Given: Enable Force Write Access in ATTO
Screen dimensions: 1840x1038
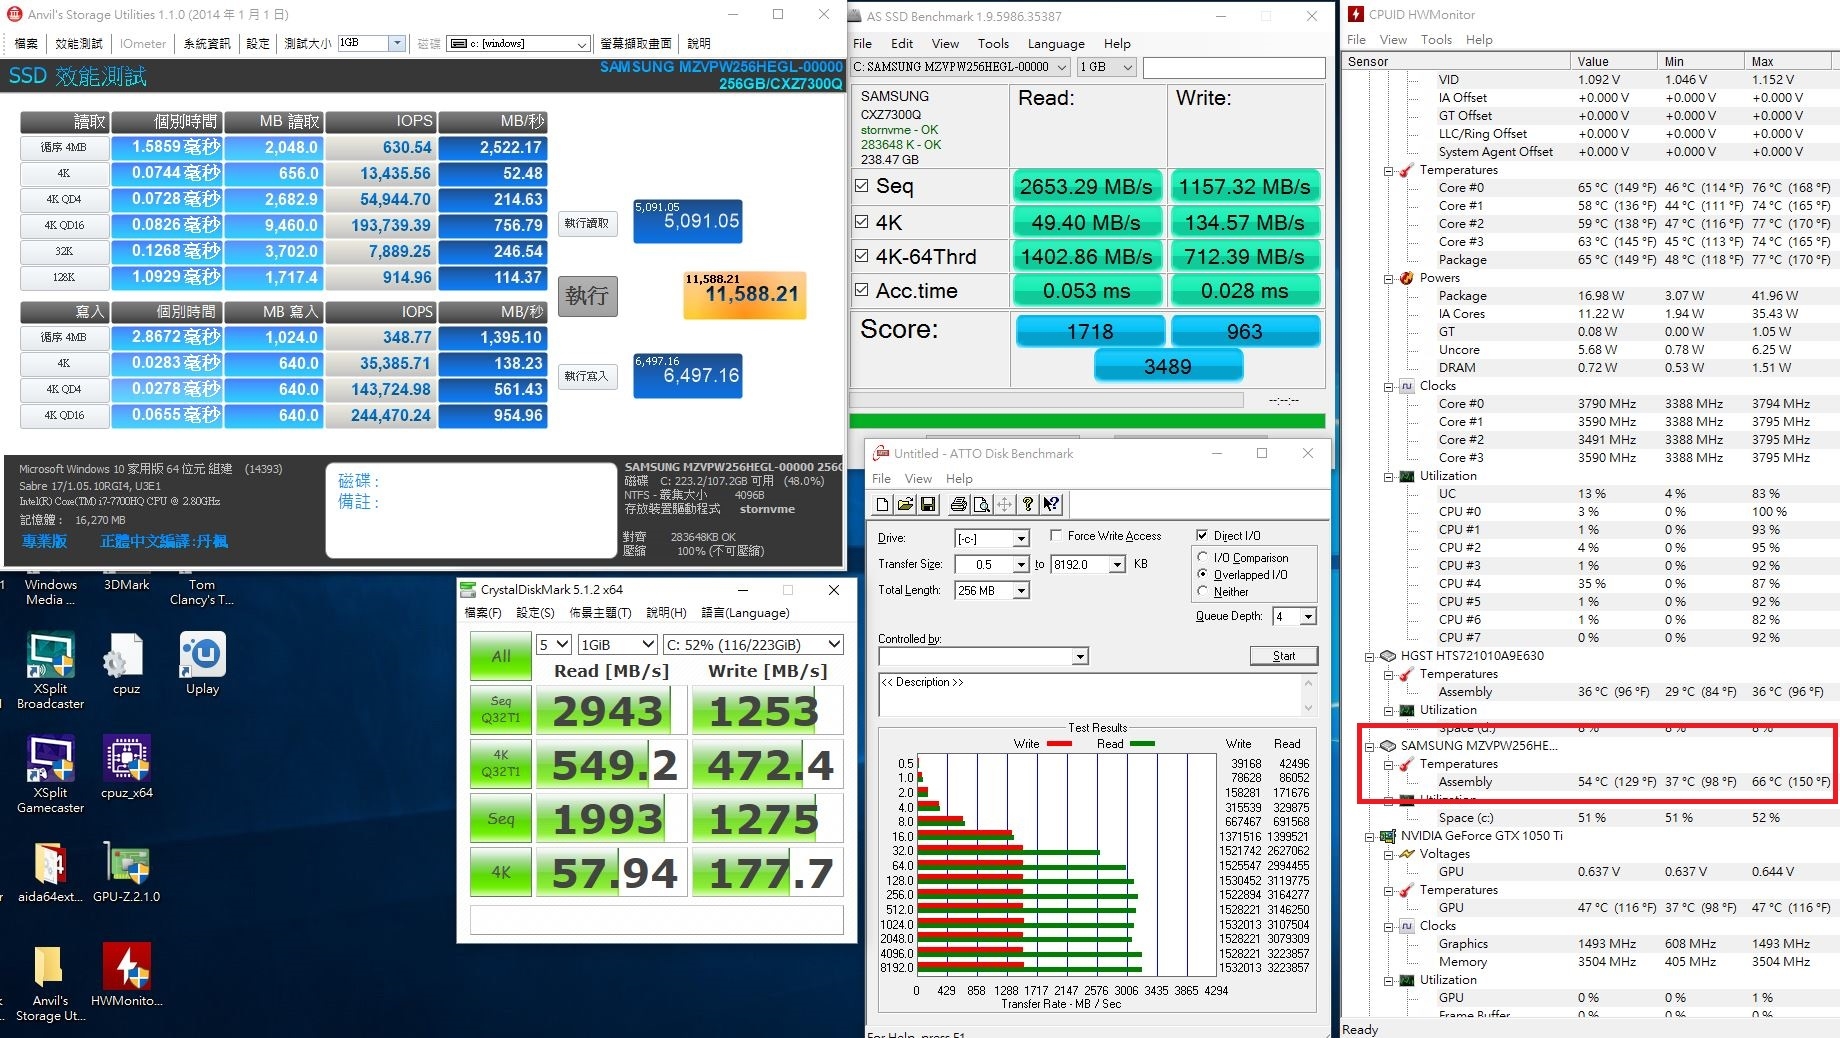Looking at the screenshot, I should coord(1056,535).
